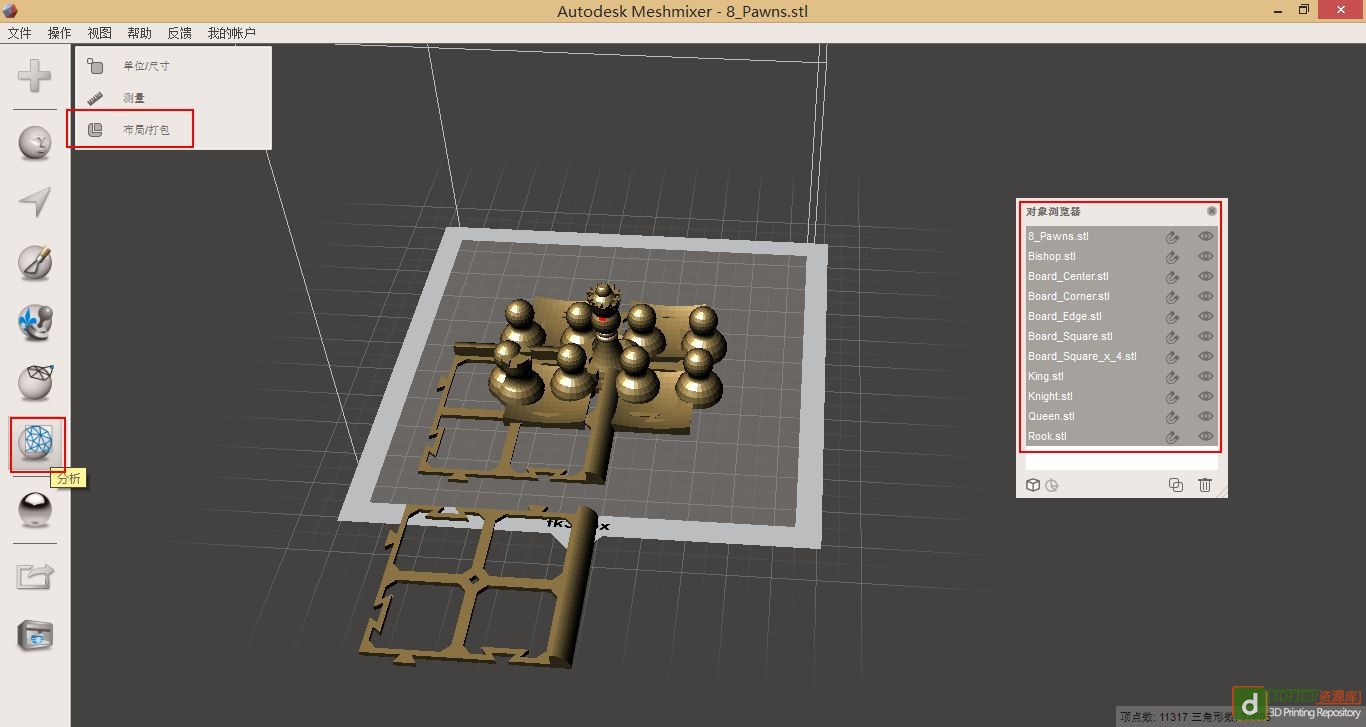Open the 操作 menu
Image resolution: width=1366 pixels, height=727 pixels.
pyautogui.click(x=60, y=33)
